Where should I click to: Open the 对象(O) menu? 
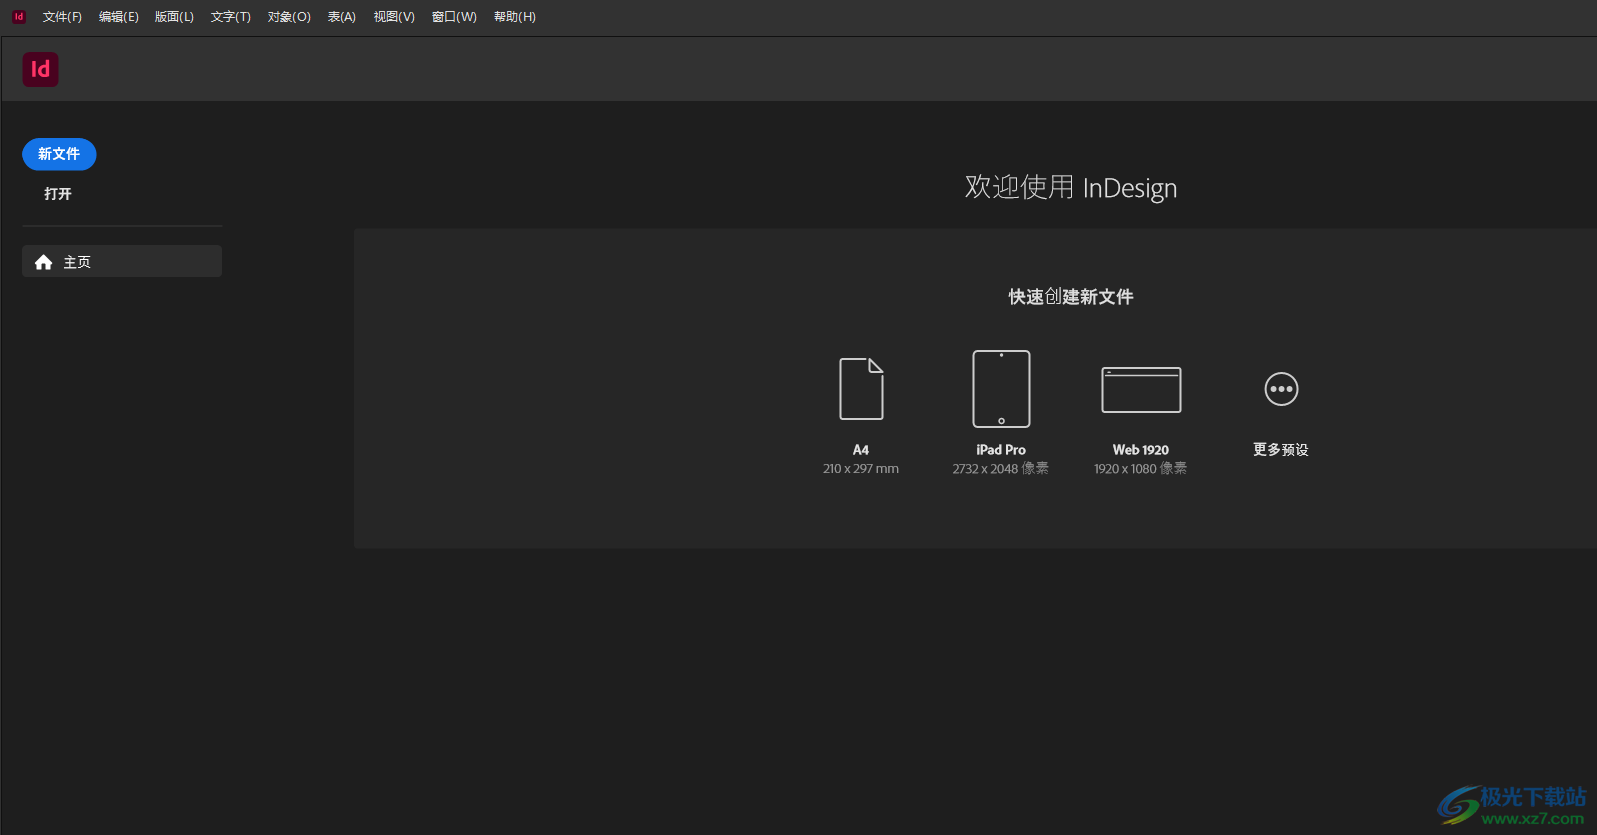tap(289, 17)
